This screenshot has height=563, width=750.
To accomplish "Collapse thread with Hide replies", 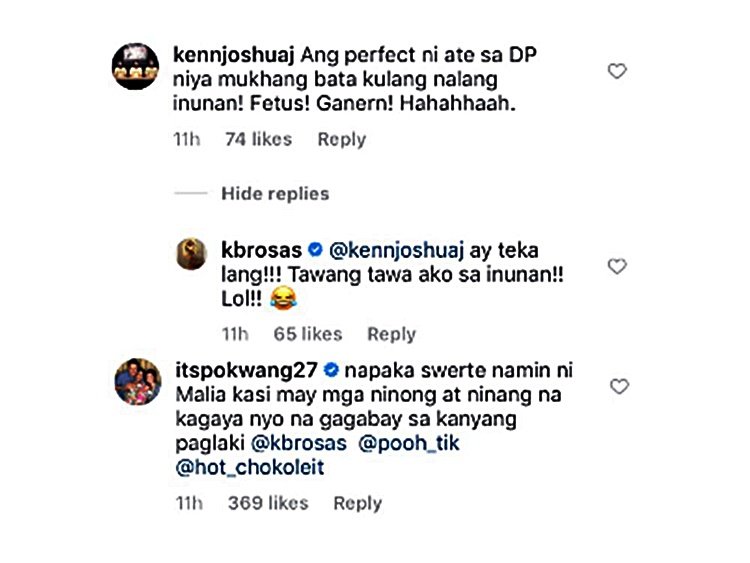I will 275,193.
